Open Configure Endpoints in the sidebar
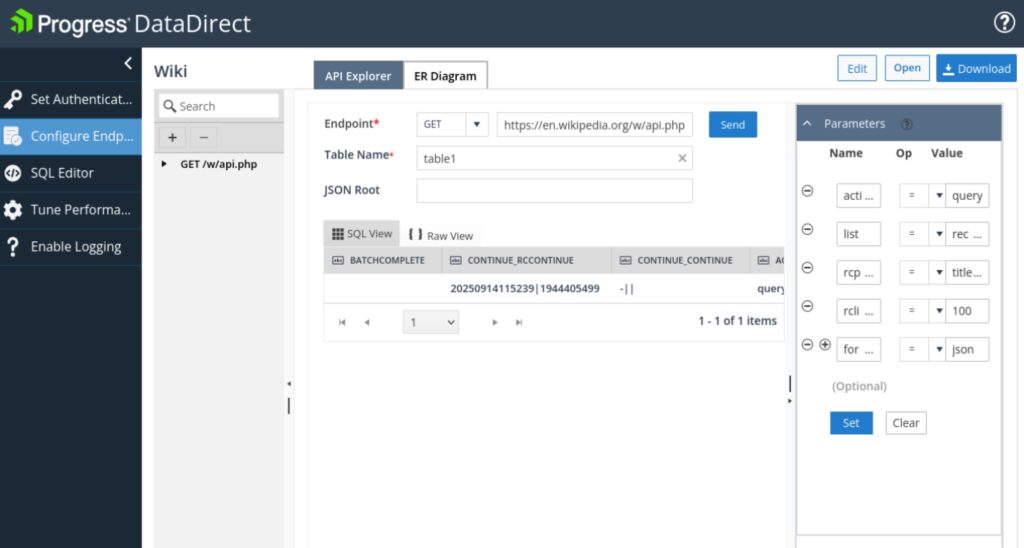 (71, 136)
